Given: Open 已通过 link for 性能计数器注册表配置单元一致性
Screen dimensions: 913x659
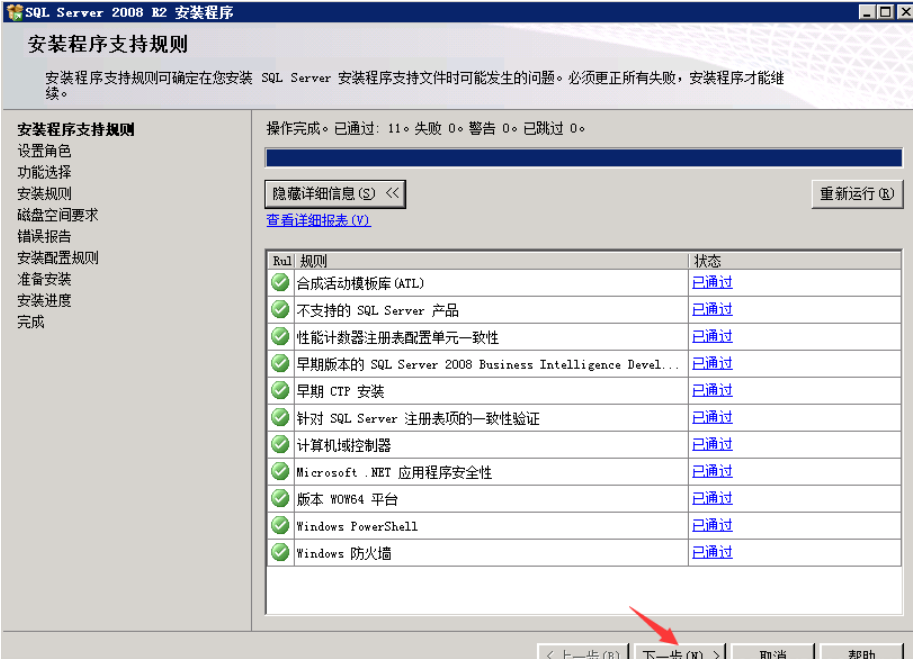Looking at the screenshot, I should pyautogui.click(x=712, y=336).
